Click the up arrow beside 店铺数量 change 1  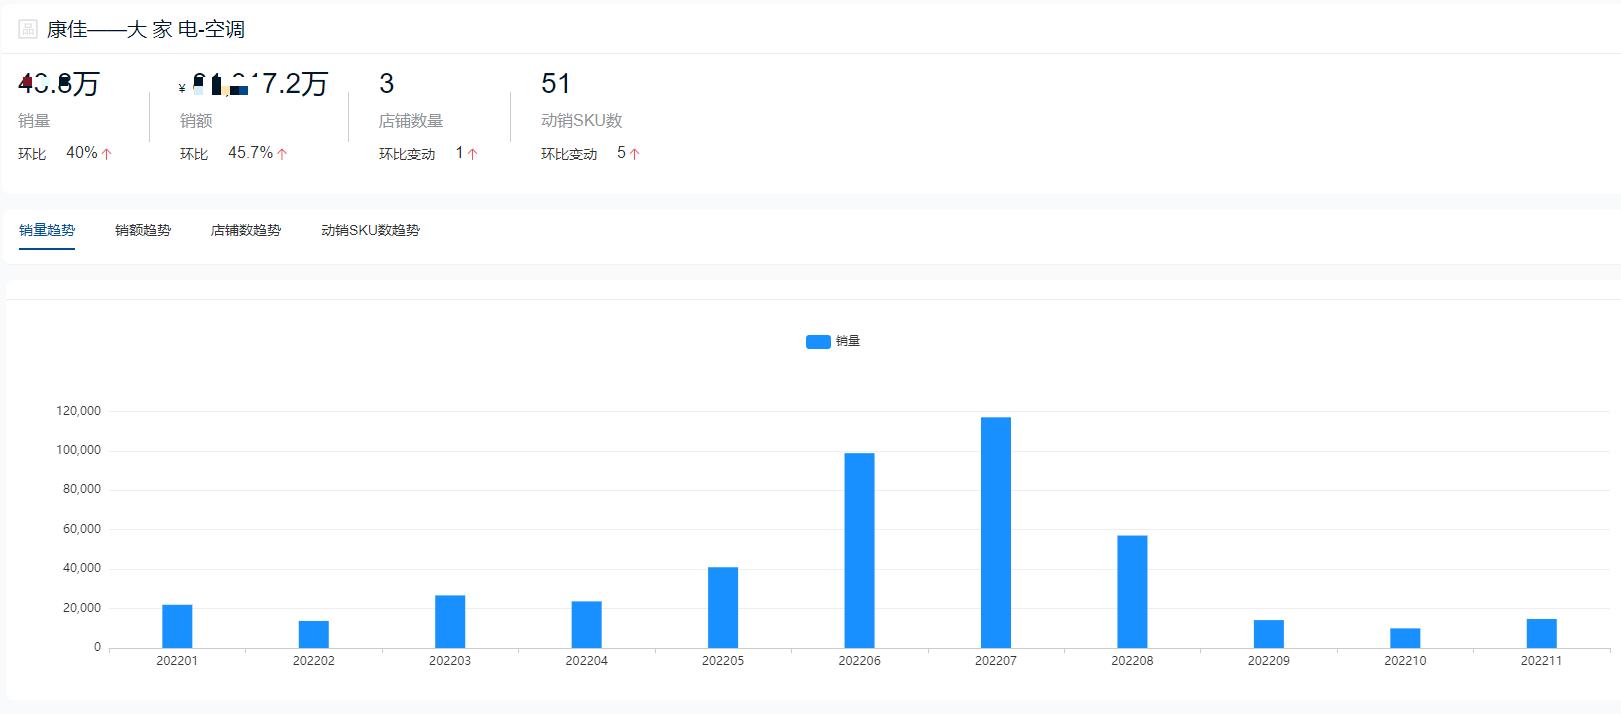click(x=472, y=154)
